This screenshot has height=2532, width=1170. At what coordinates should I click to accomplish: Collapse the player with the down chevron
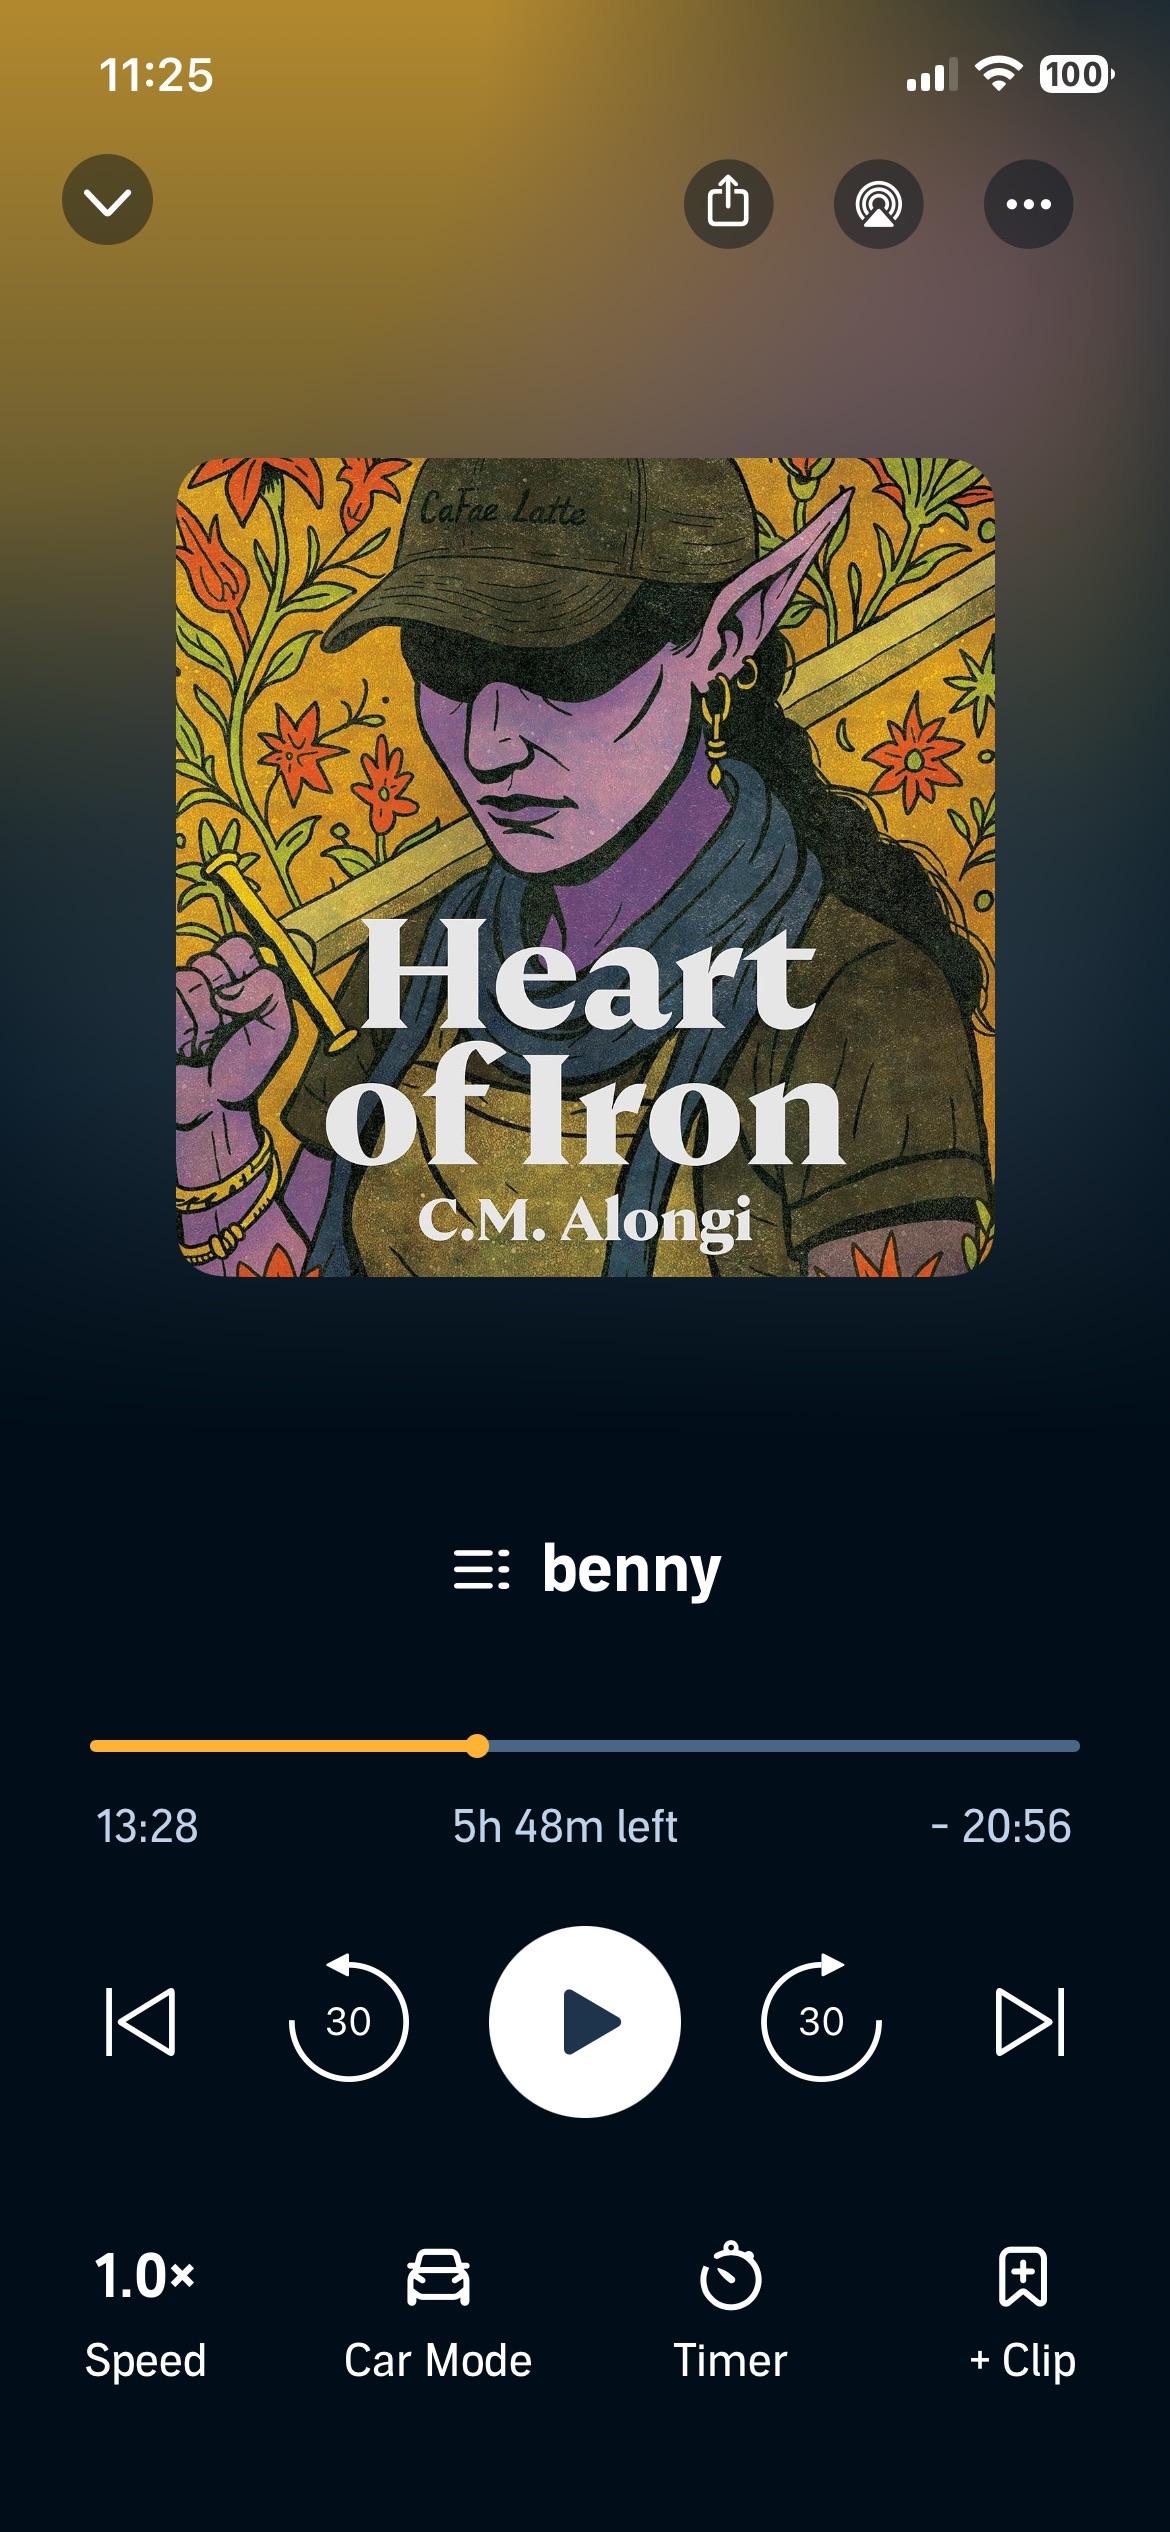[x=107, y=200]
